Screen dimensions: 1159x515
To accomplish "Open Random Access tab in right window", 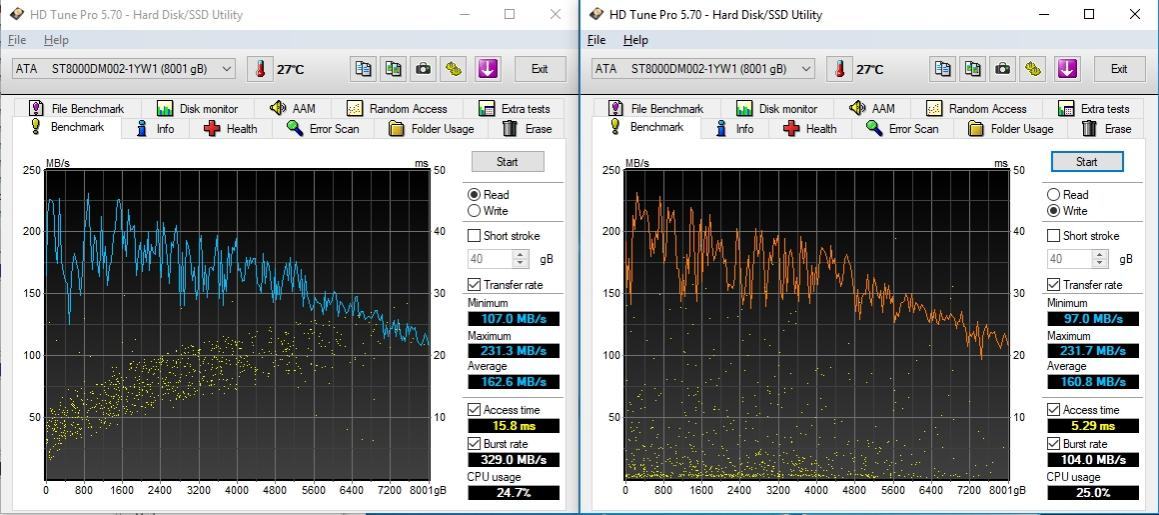I will (x=977, y=109).
